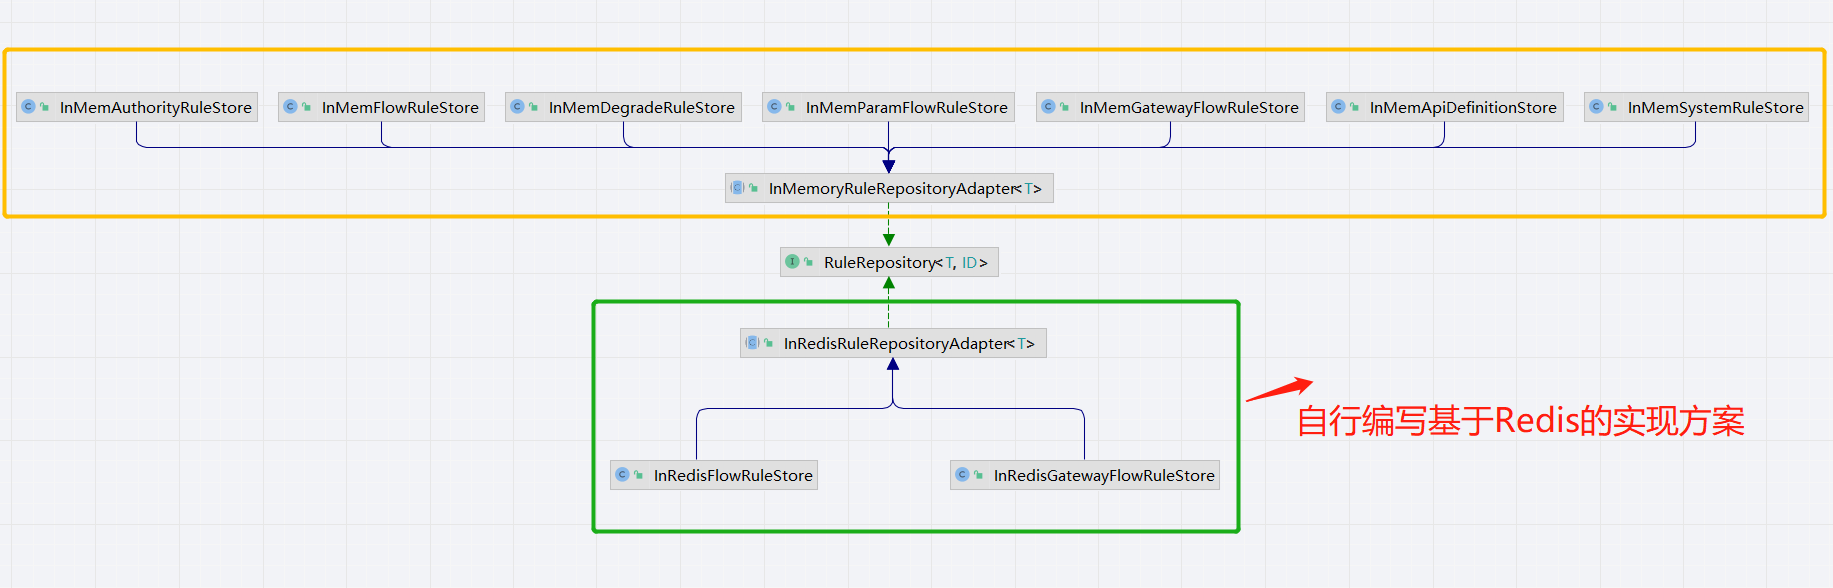Select the RuleRepository interface node
The image size is (1833, 588).
coord(889,262)
